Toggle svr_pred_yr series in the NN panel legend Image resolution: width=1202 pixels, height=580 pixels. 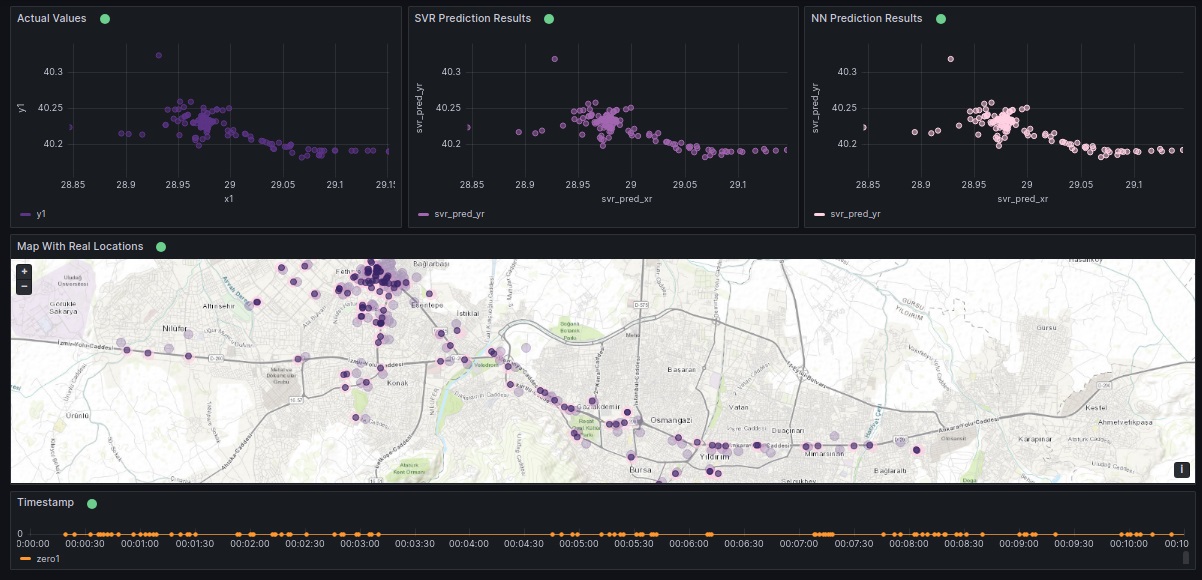856,214
